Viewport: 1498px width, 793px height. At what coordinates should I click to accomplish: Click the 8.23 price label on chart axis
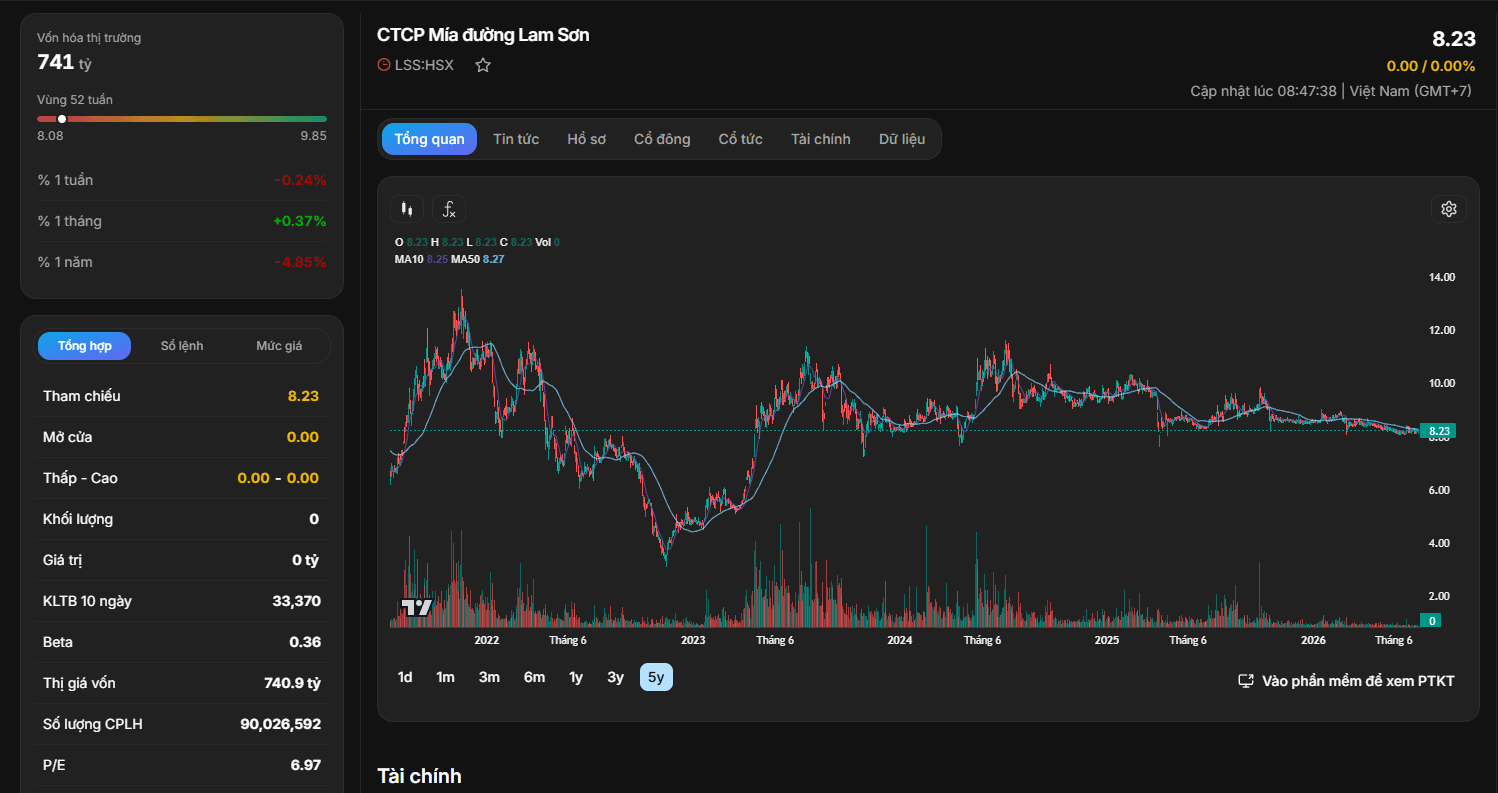[1438, 431]
